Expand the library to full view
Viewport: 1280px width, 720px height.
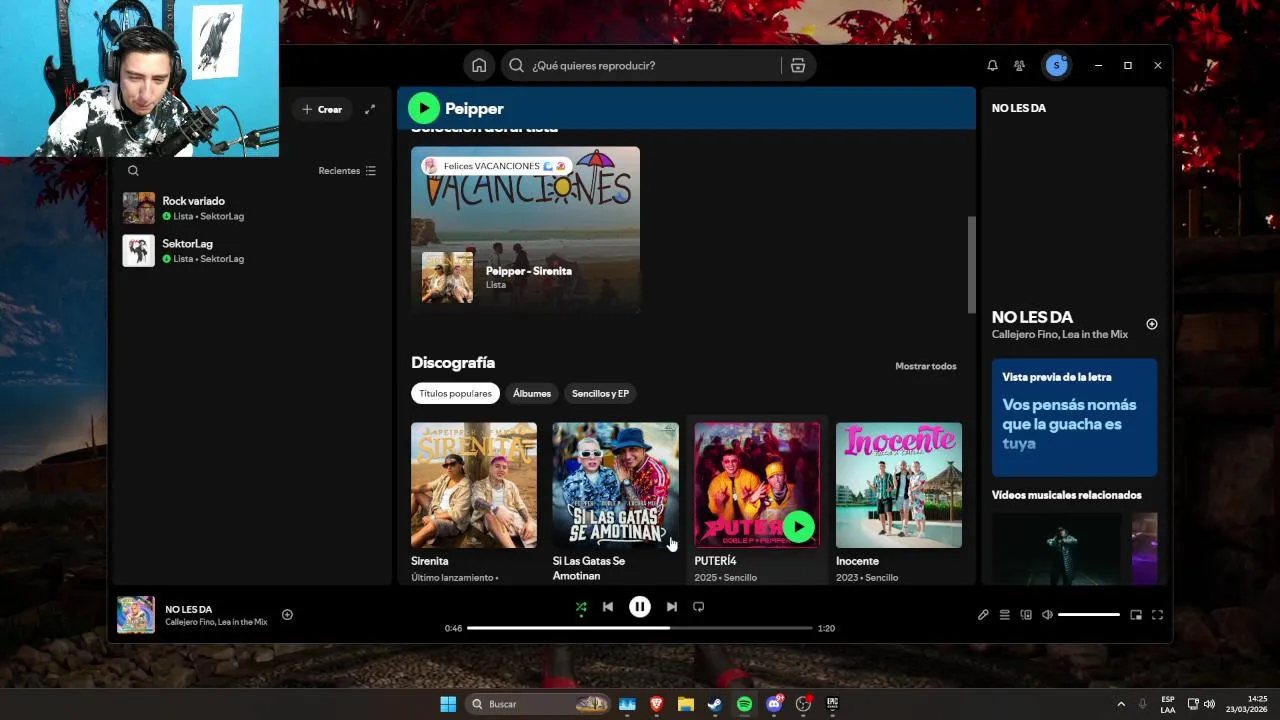tap(370, 109)
